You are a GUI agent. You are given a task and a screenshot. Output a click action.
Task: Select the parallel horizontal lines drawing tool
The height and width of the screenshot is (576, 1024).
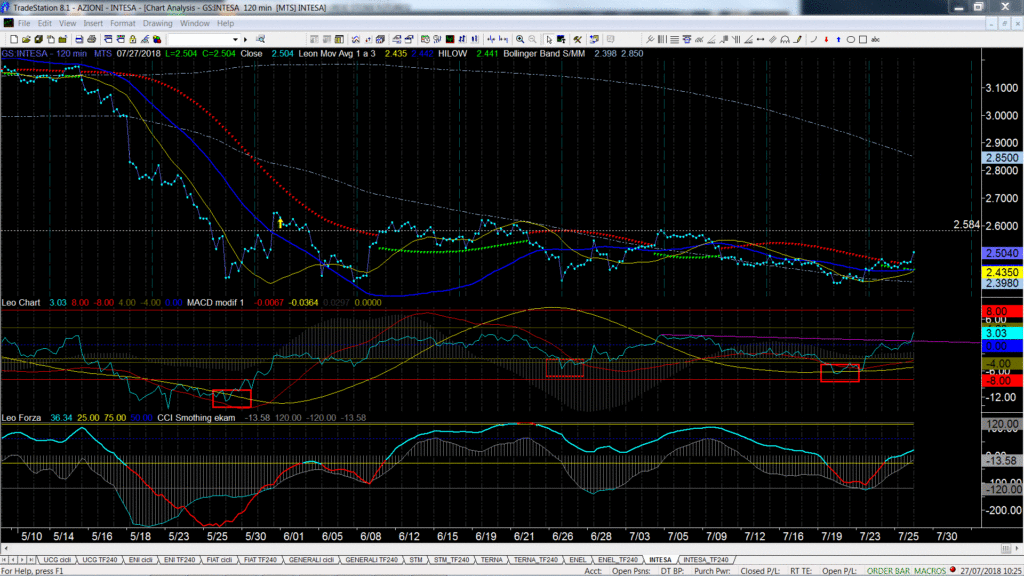click(x=674, y=40)
